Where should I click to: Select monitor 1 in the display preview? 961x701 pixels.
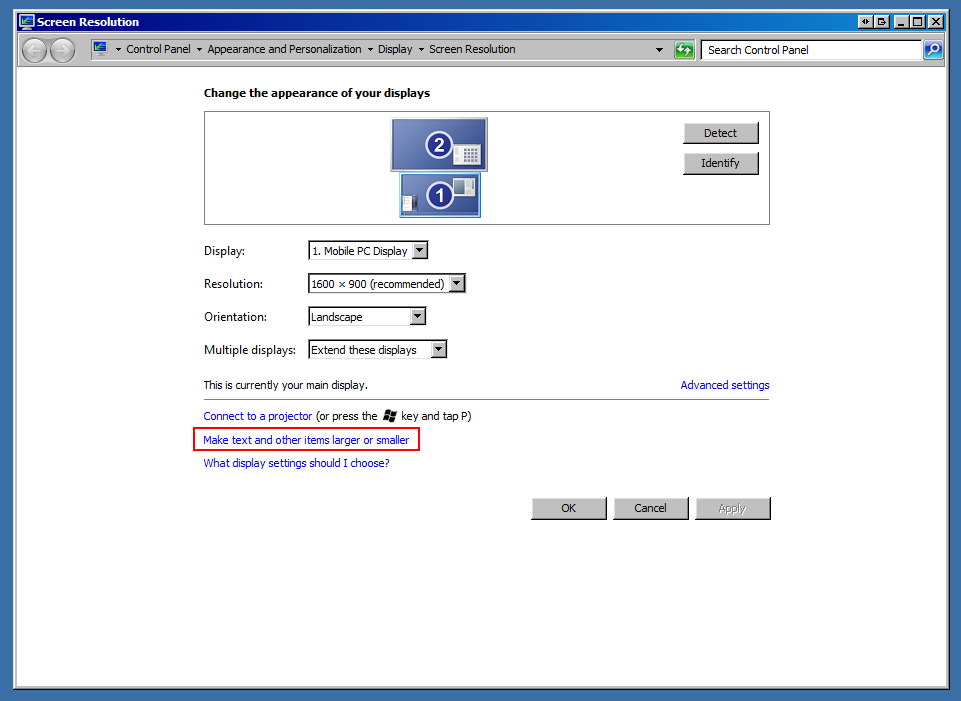click(440, 195)
